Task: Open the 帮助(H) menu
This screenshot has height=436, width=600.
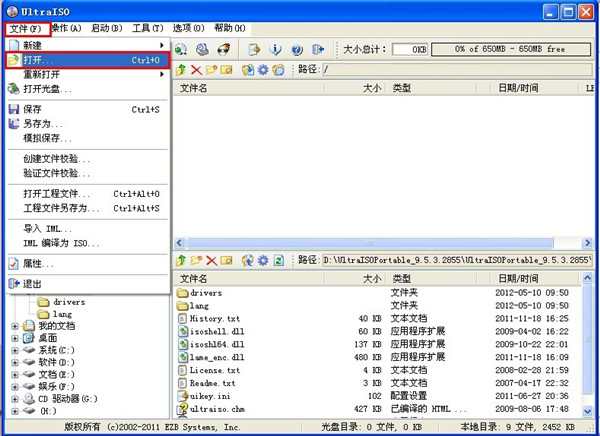Action: pyautogui.click(x=230, y=28)
